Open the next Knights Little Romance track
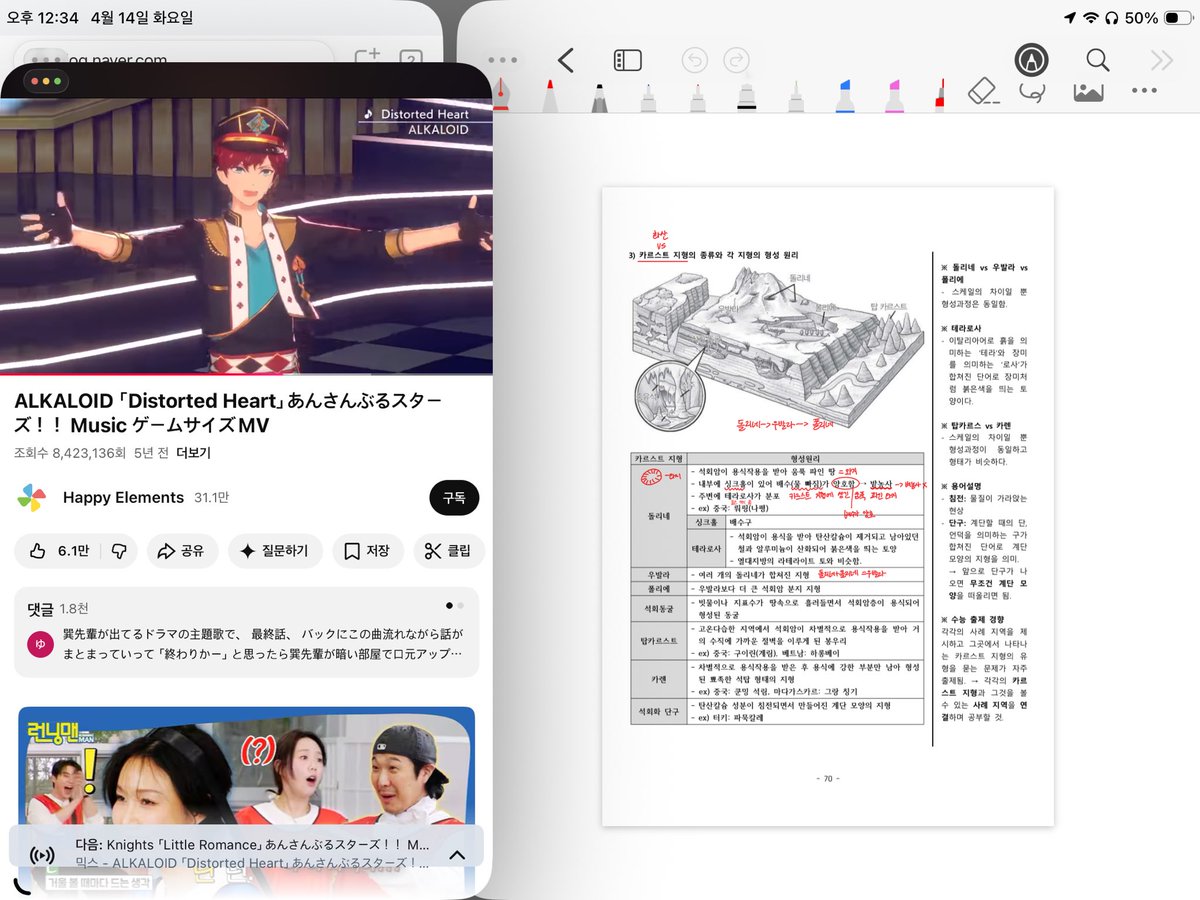This screenshot has width=1200, height=900. click(252, 844)
